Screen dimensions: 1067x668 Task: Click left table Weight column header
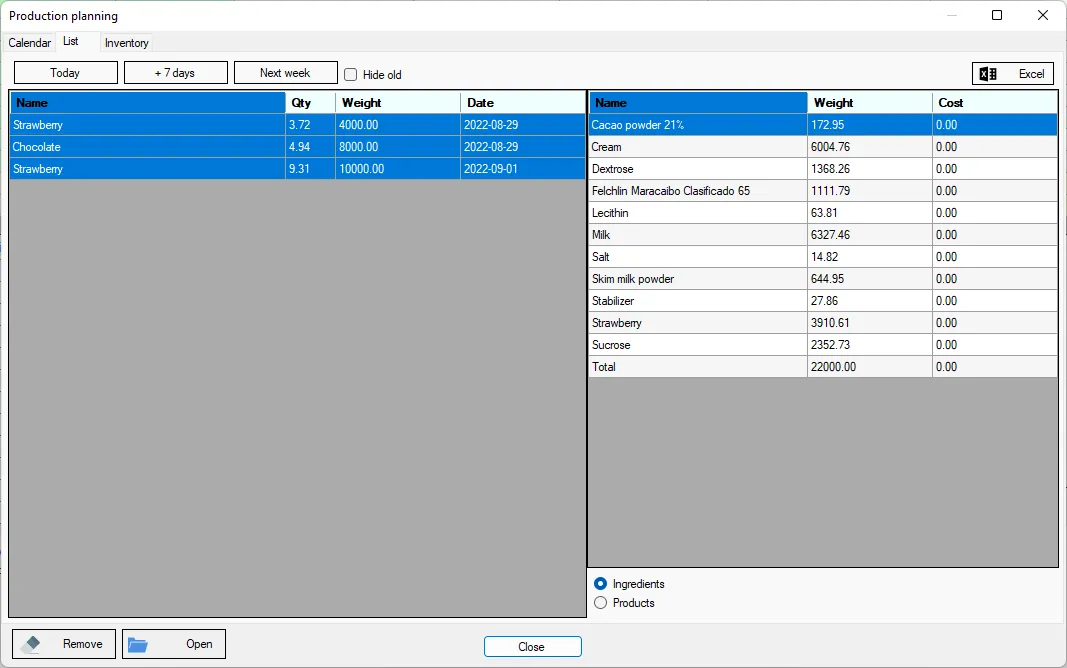(x=398, y=103)
